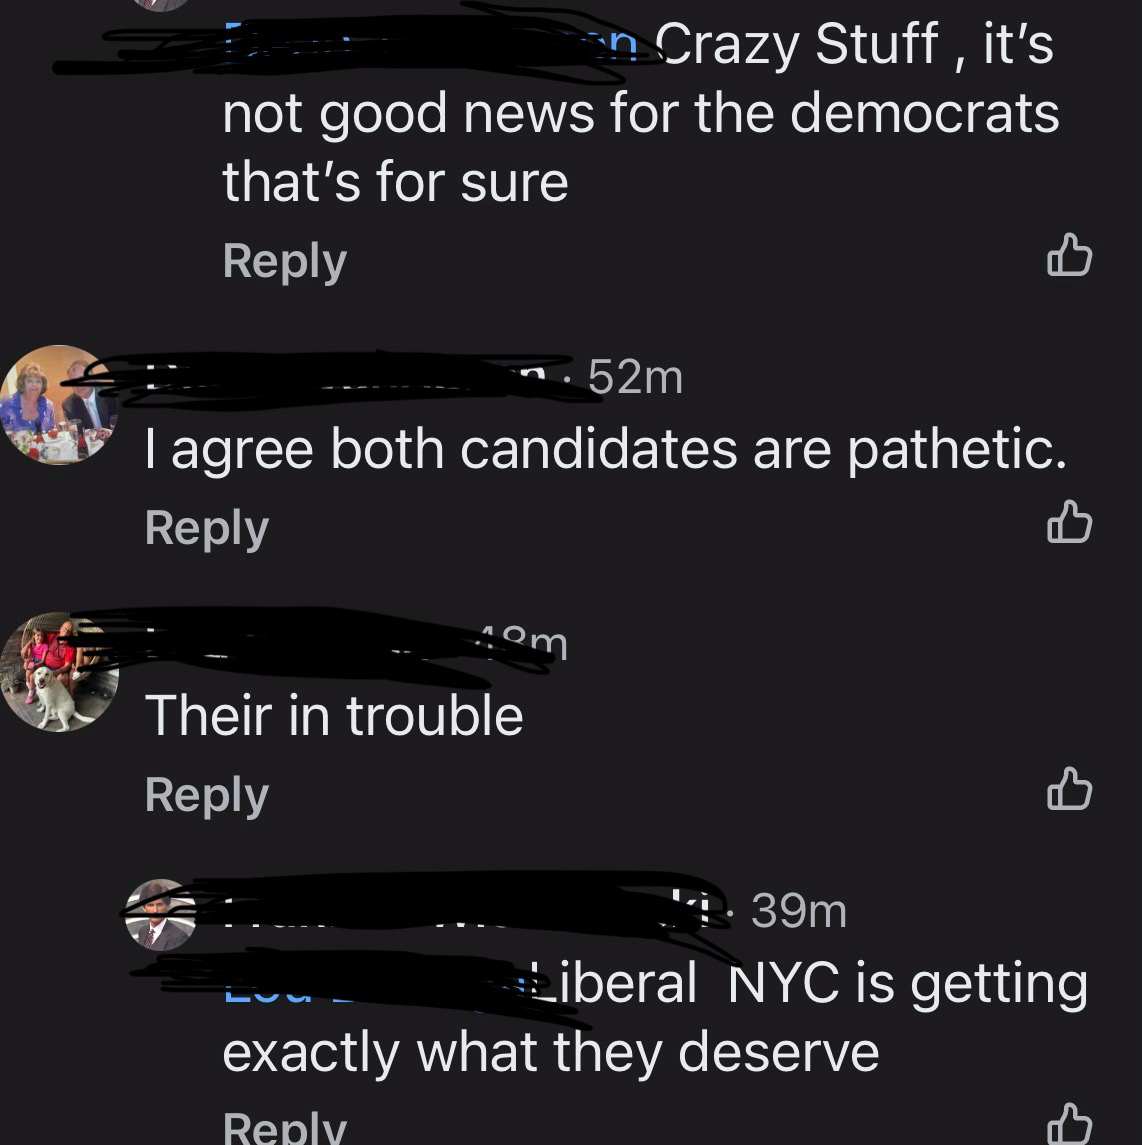The image size is (1142, 1145).
Task: Open profile photo of couple at dinner table
Action: click(x=58, y=404)
